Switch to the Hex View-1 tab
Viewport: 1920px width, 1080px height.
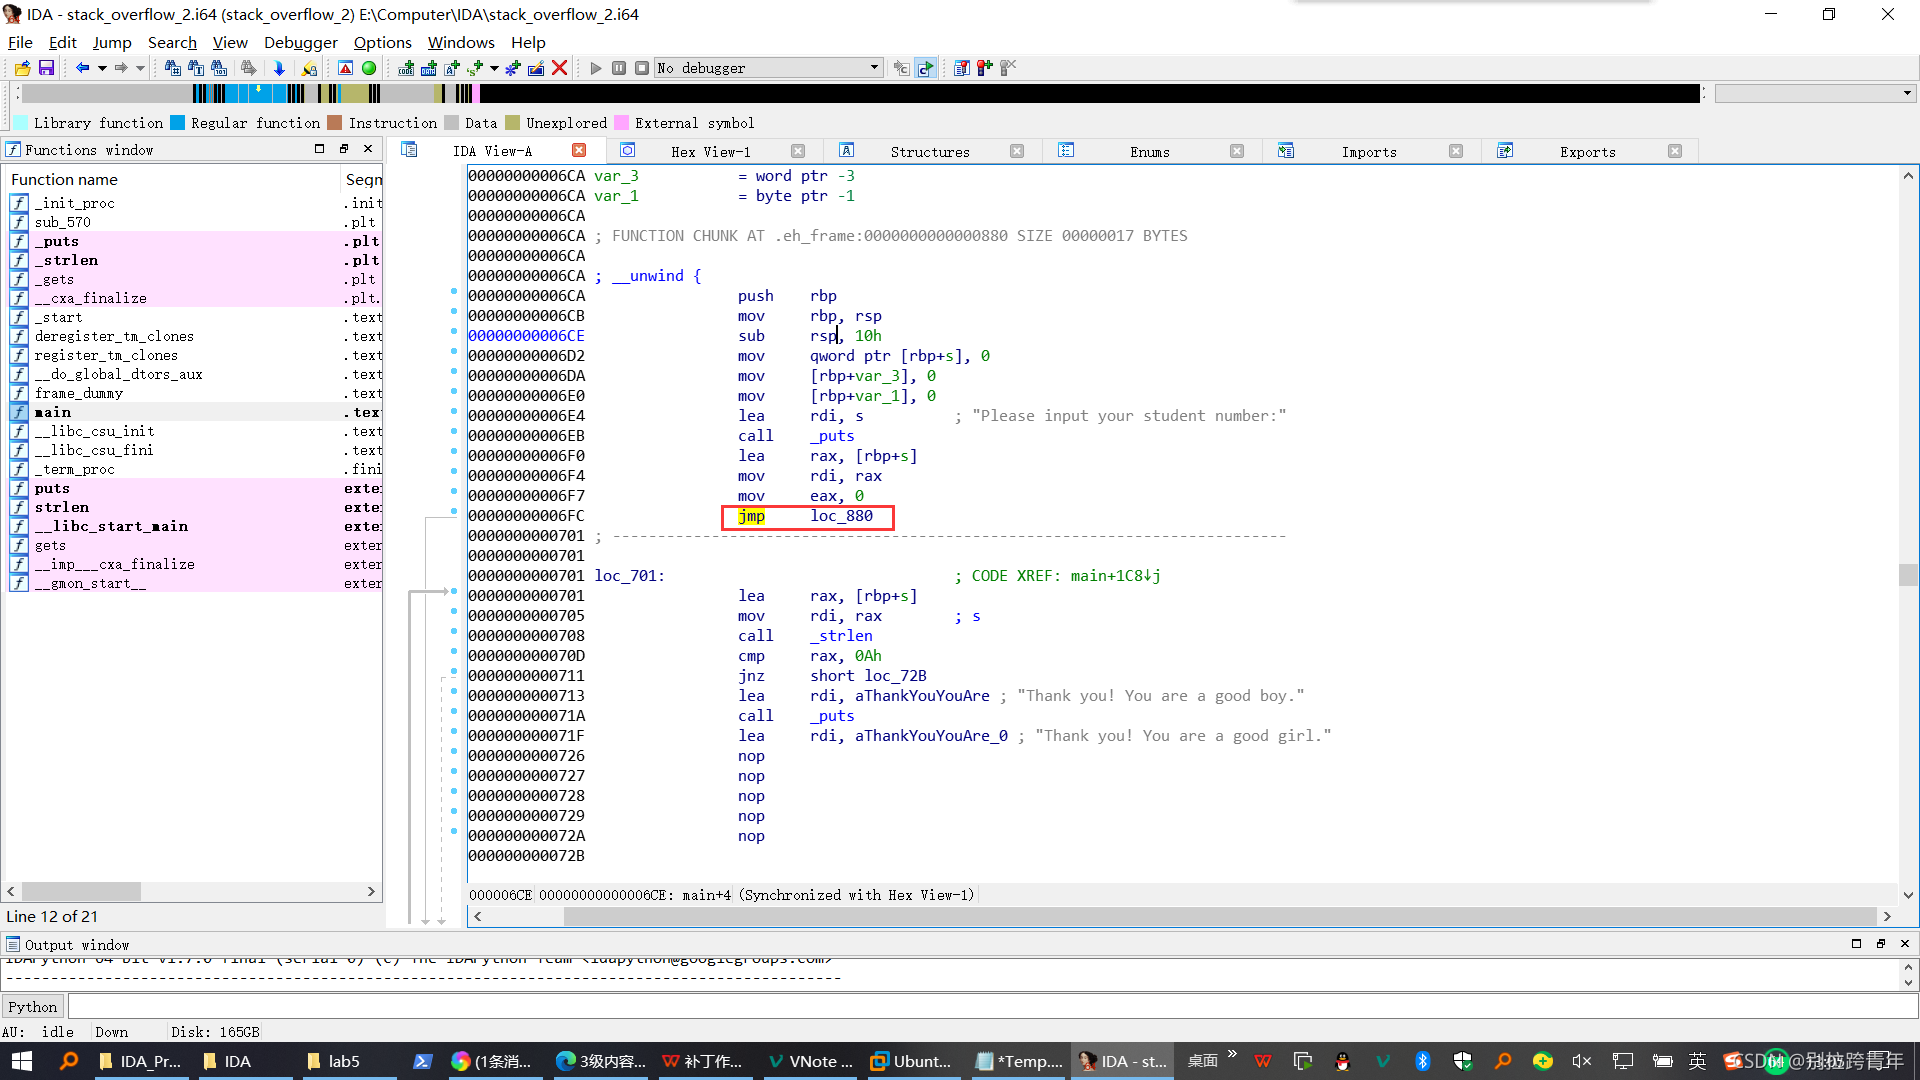[710, 152]
